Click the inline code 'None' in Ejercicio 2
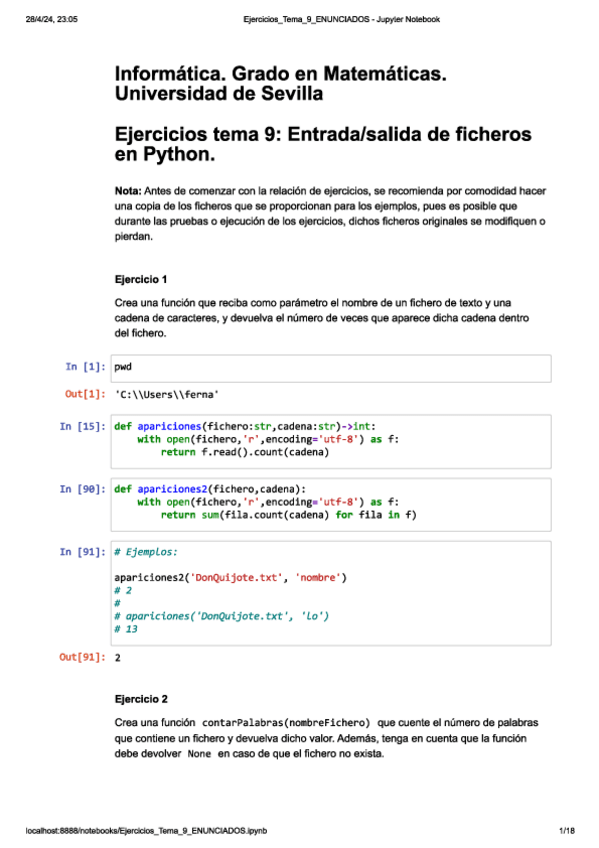The height and width of the screenshot is (848, 599). [x=199, y=754]
